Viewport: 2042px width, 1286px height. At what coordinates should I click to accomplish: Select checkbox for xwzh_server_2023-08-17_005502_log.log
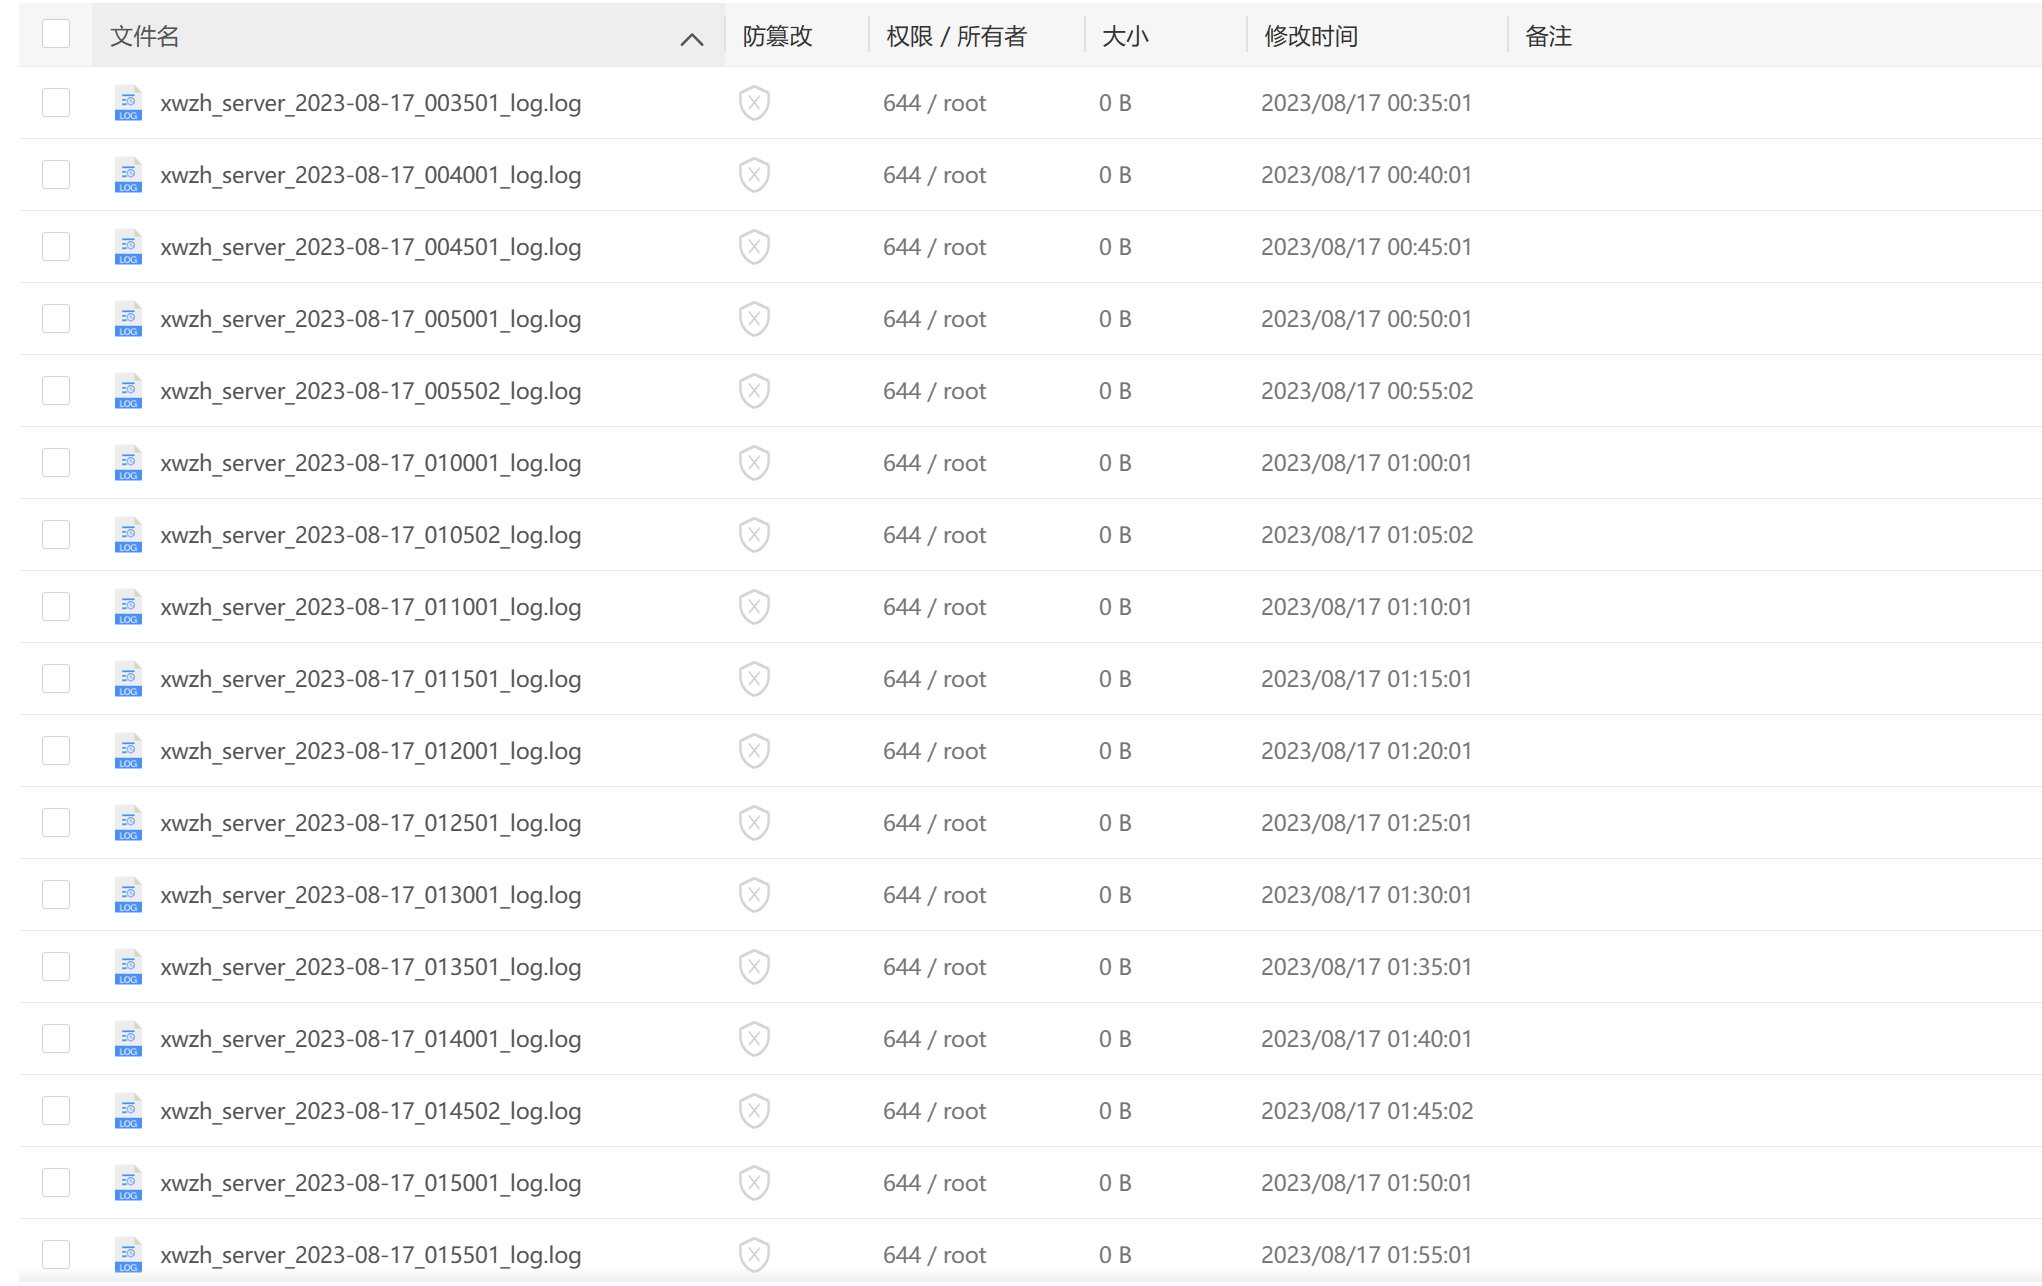click(56, 391)
